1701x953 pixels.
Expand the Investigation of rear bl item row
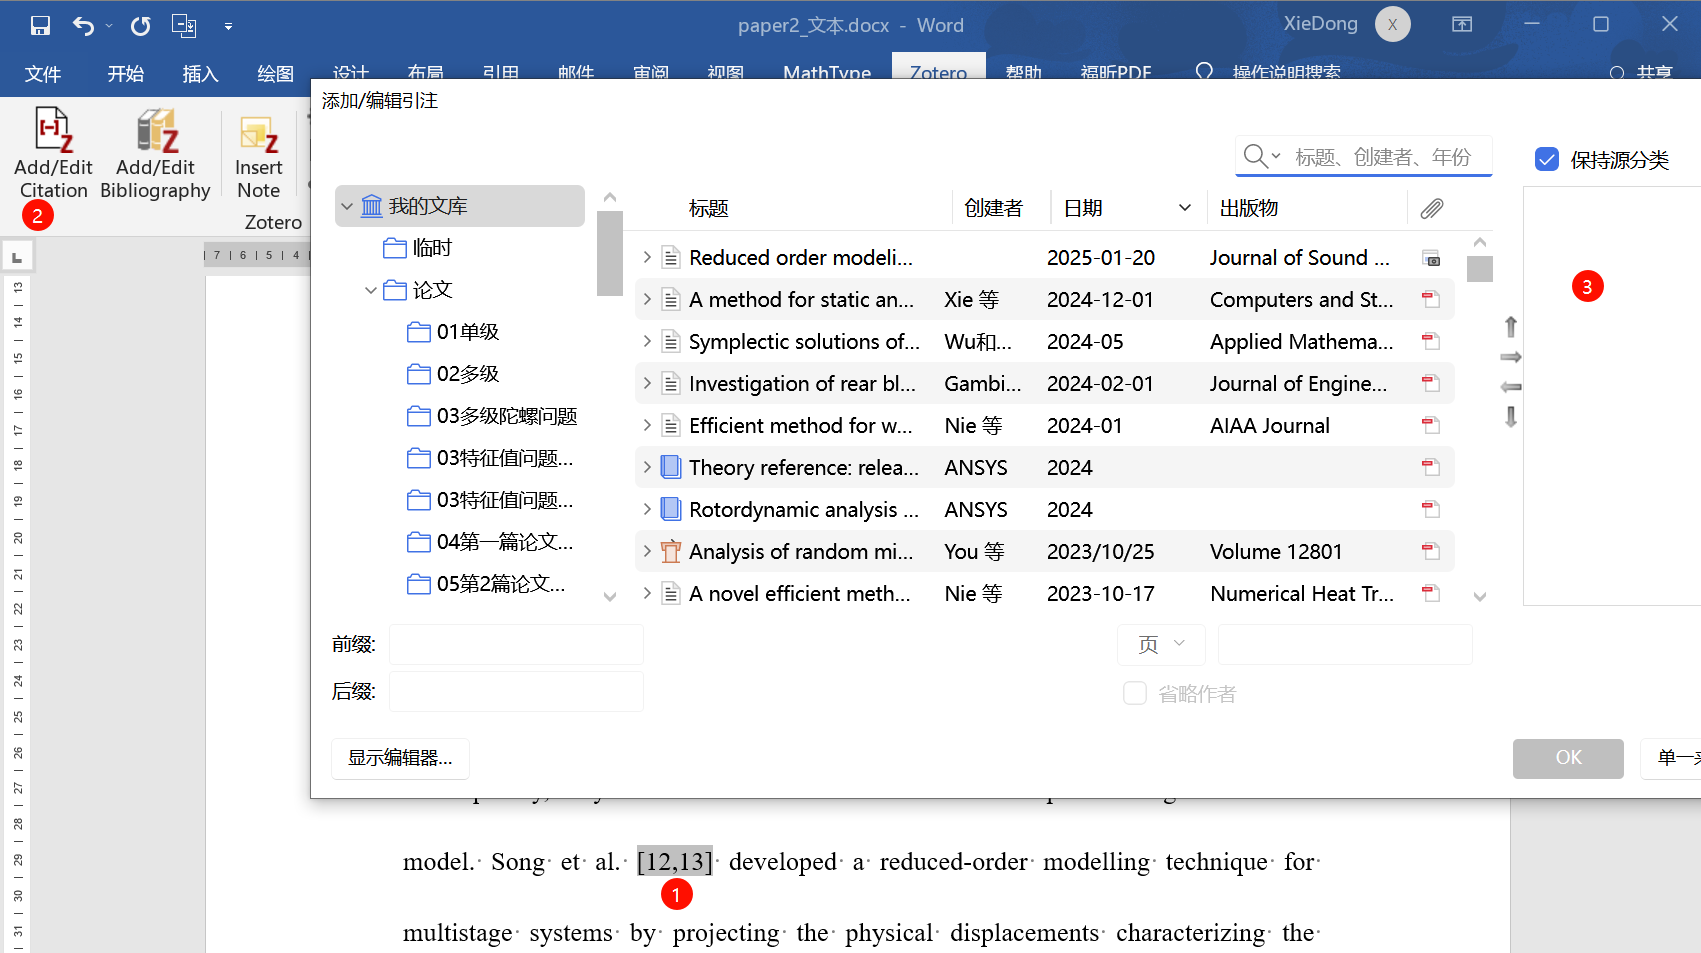(647, 384)
